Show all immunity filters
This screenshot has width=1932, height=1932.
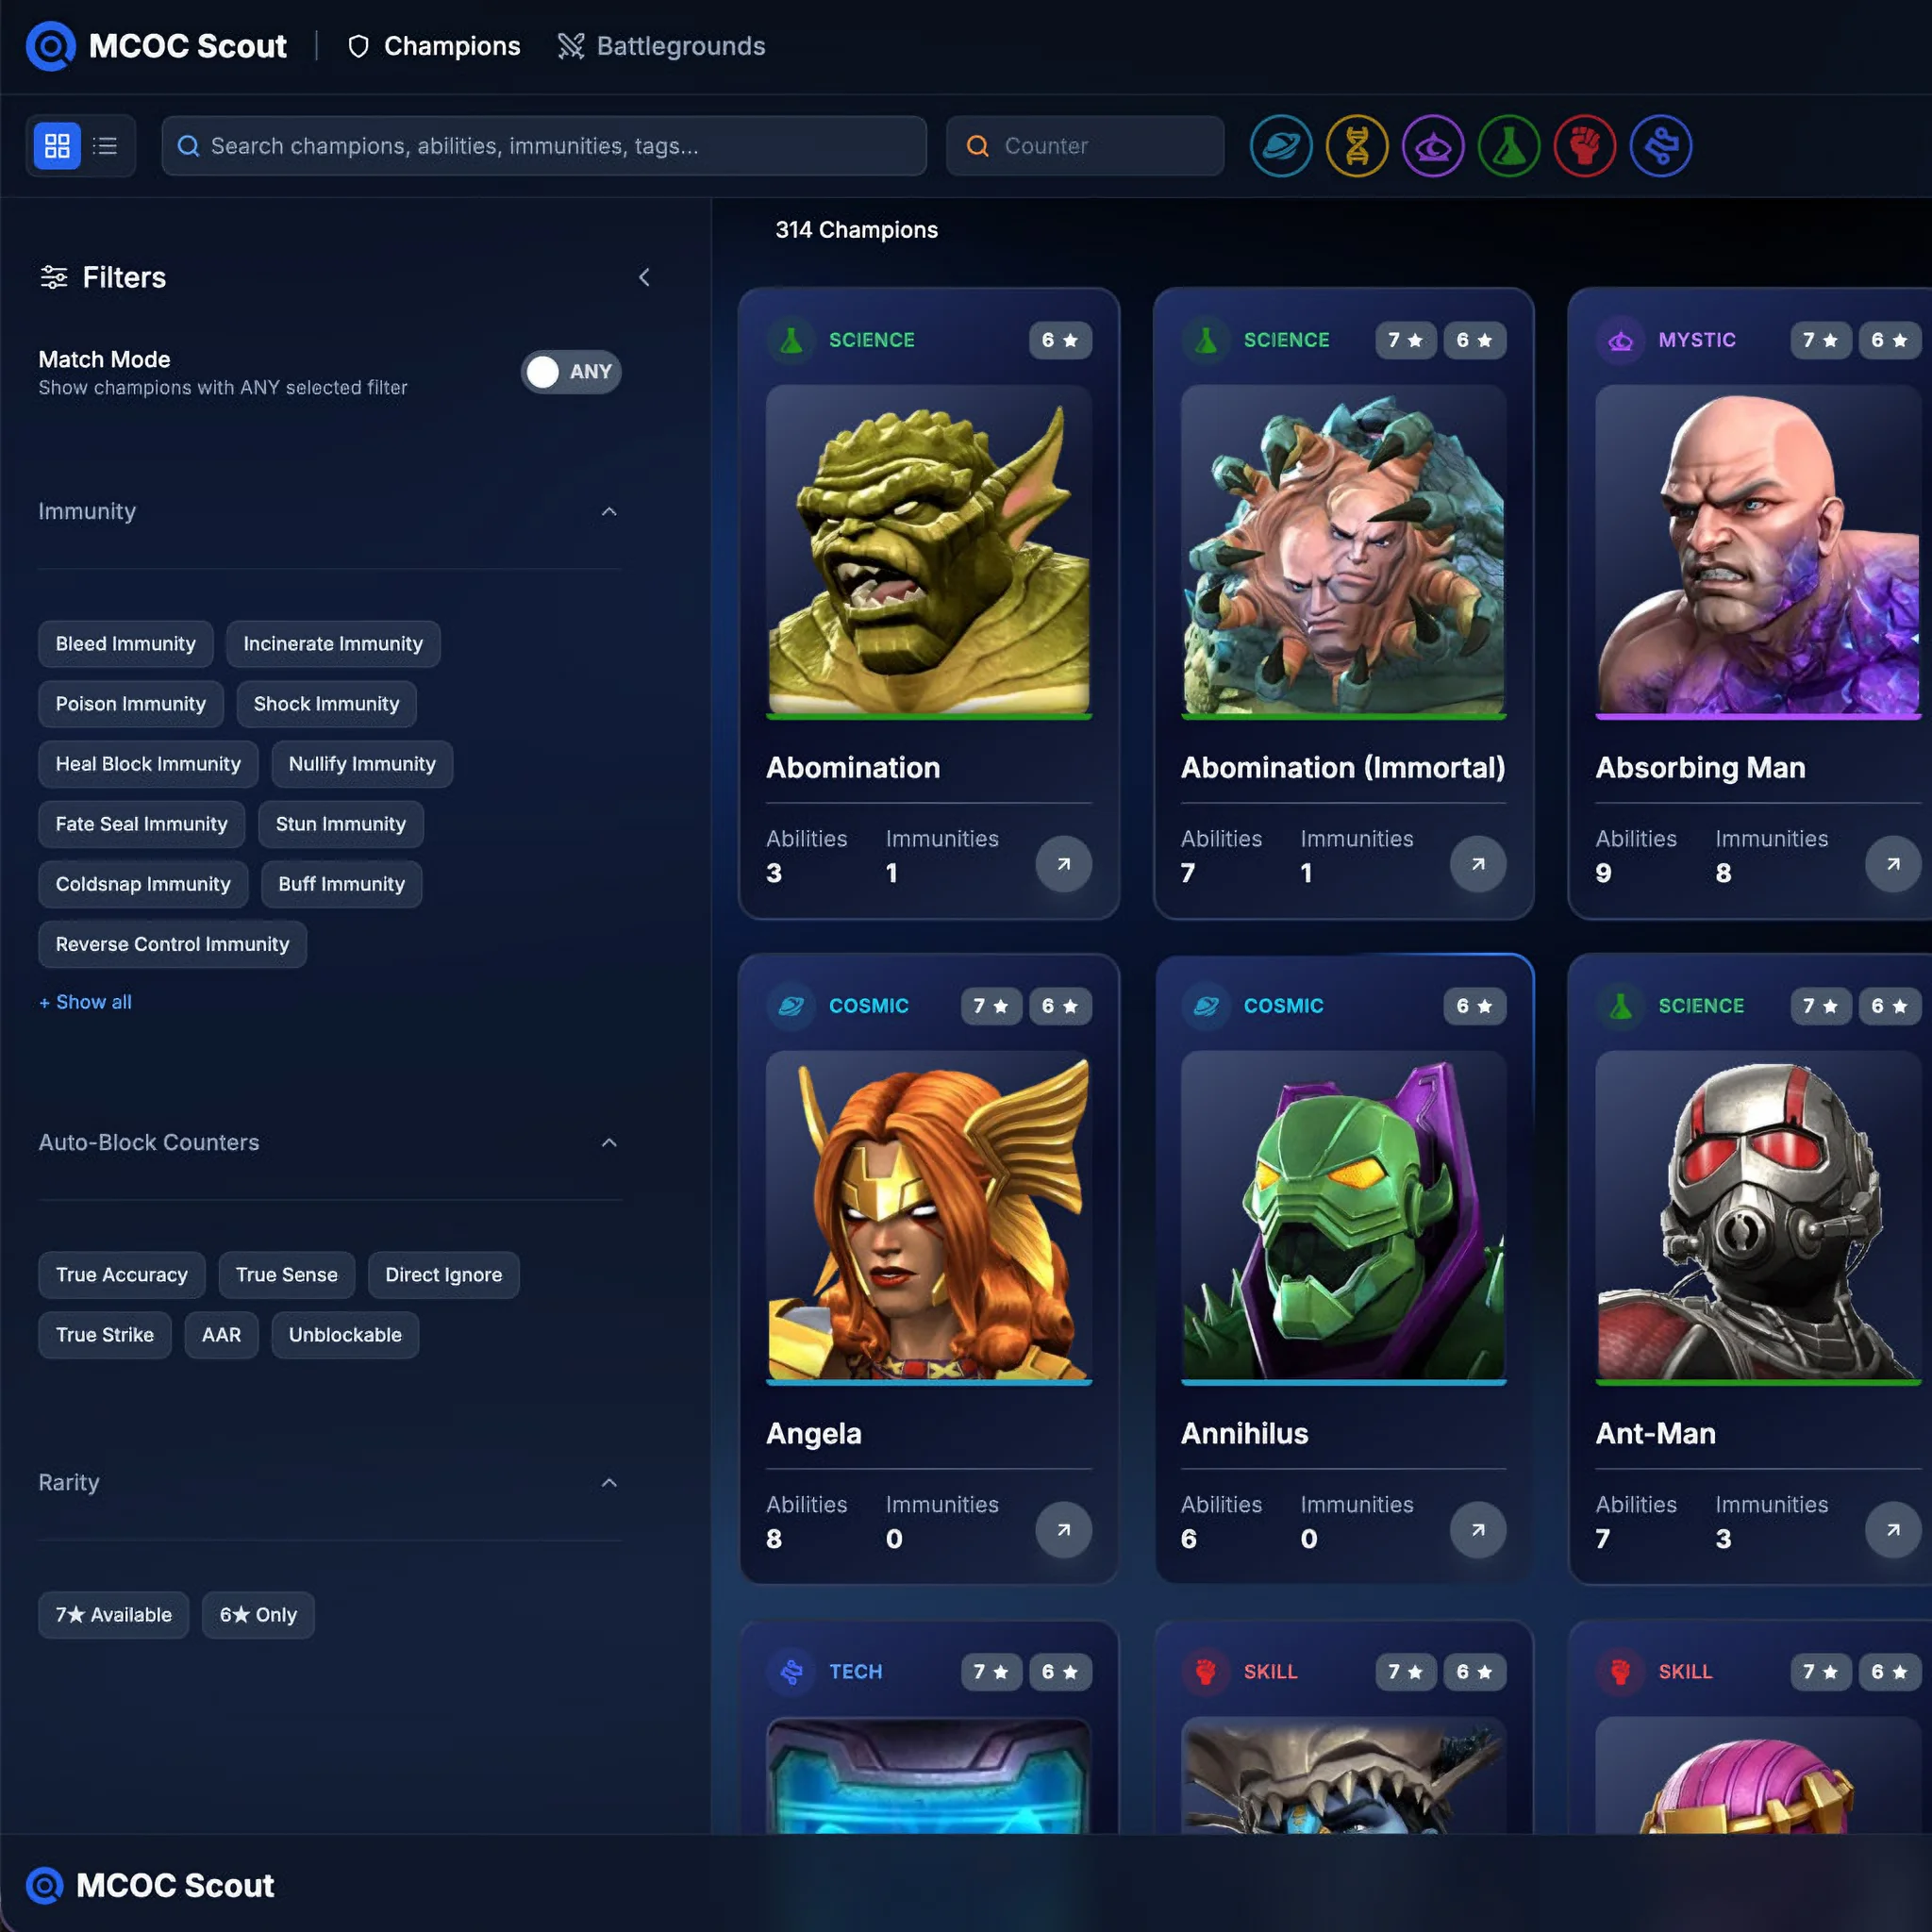85,1002
